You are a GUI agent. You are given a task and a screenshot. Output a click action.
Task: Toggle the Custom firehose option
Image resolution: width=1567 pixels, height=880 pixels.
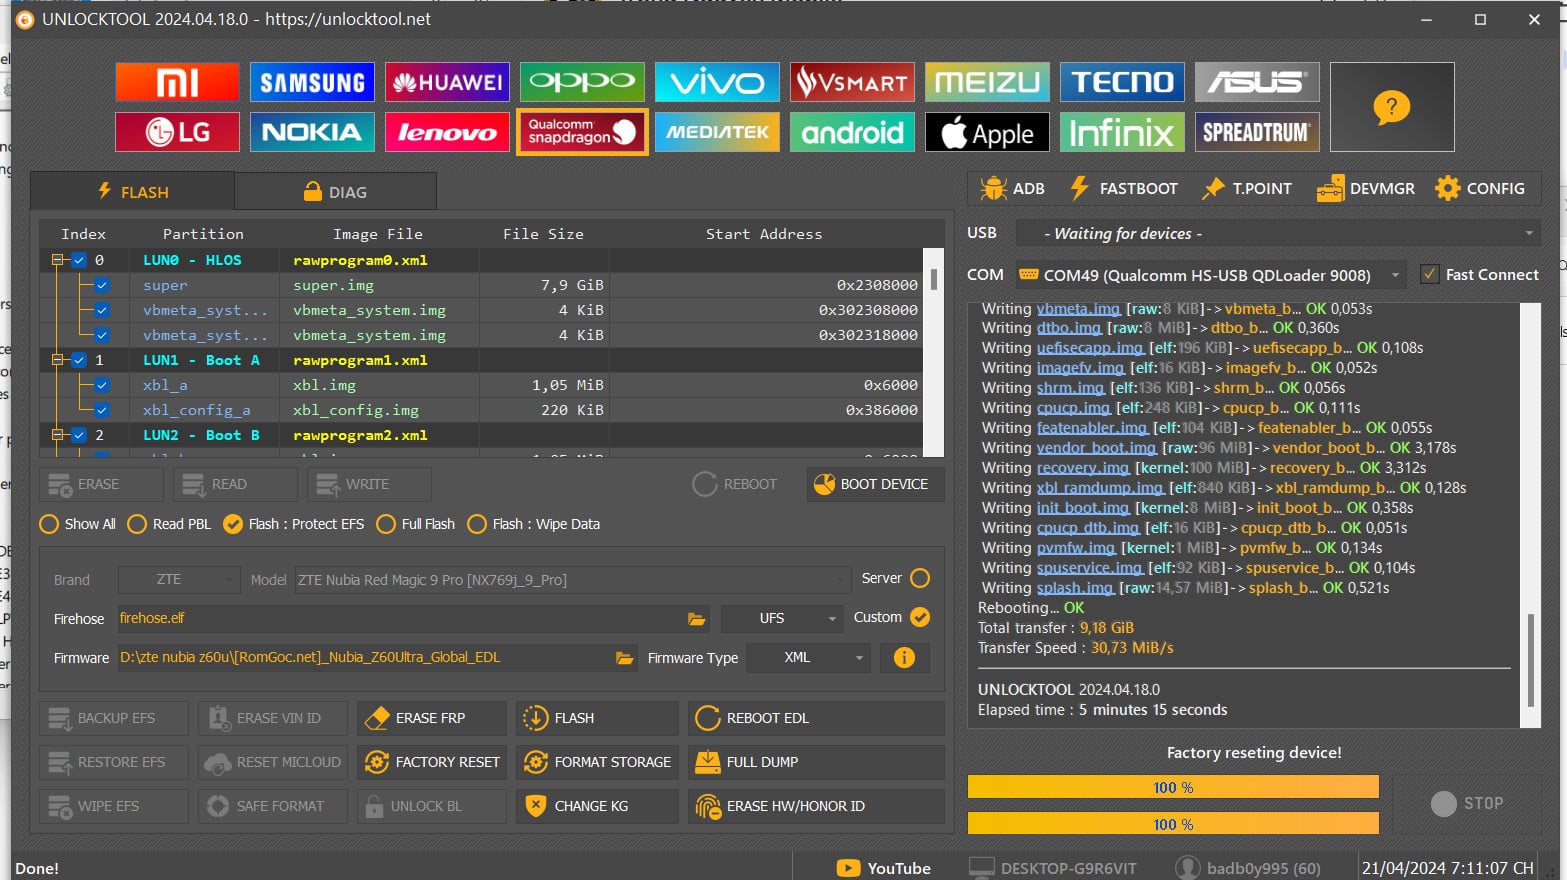tap(920, 618)
